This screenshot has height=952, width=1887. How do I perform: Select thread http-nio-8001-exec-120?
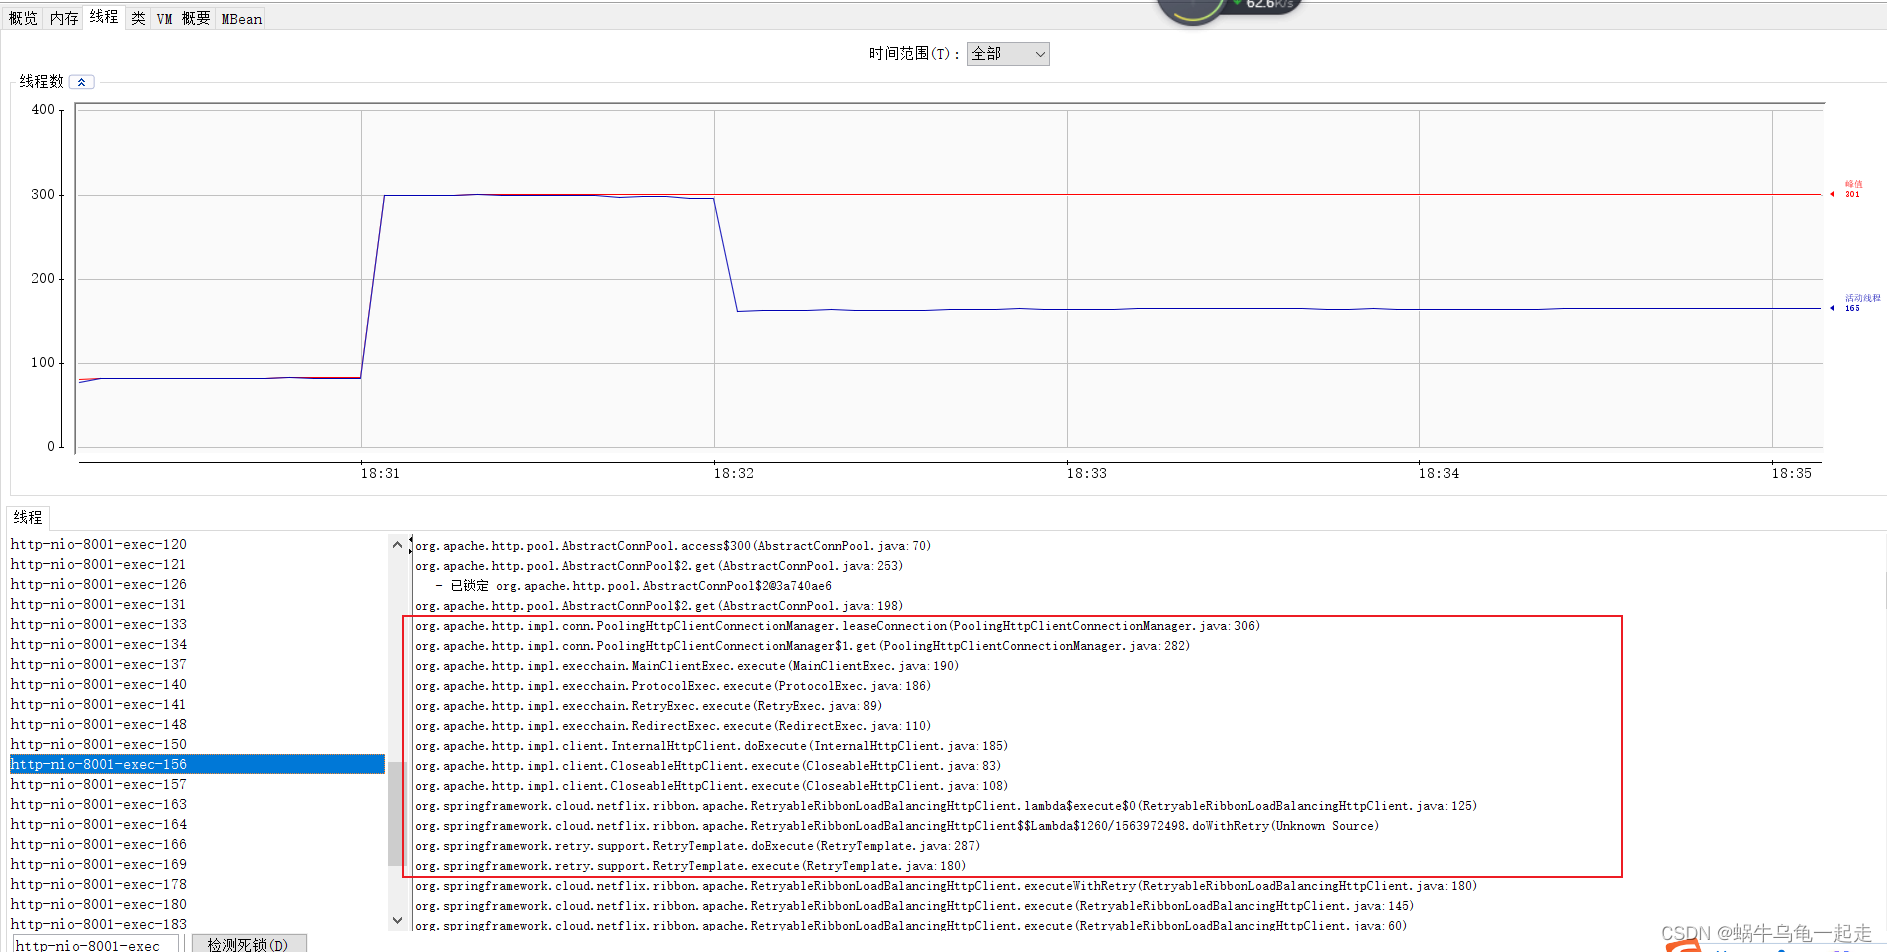click(x=197, y=544)
